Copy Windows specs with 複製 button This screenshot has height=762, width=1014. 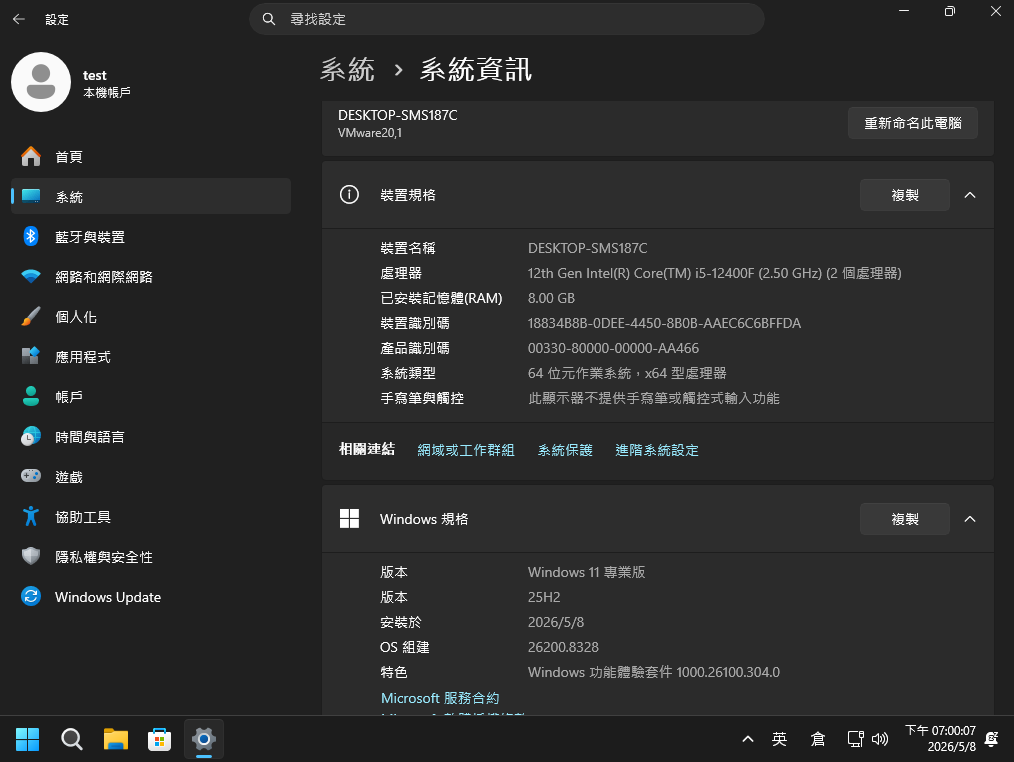click(x=905, y=519)
